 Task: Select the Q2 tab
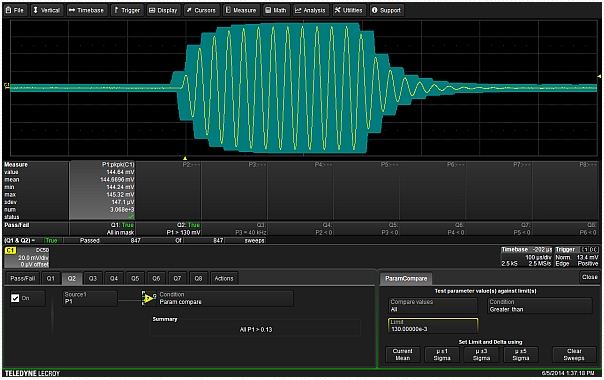(72, 278)
